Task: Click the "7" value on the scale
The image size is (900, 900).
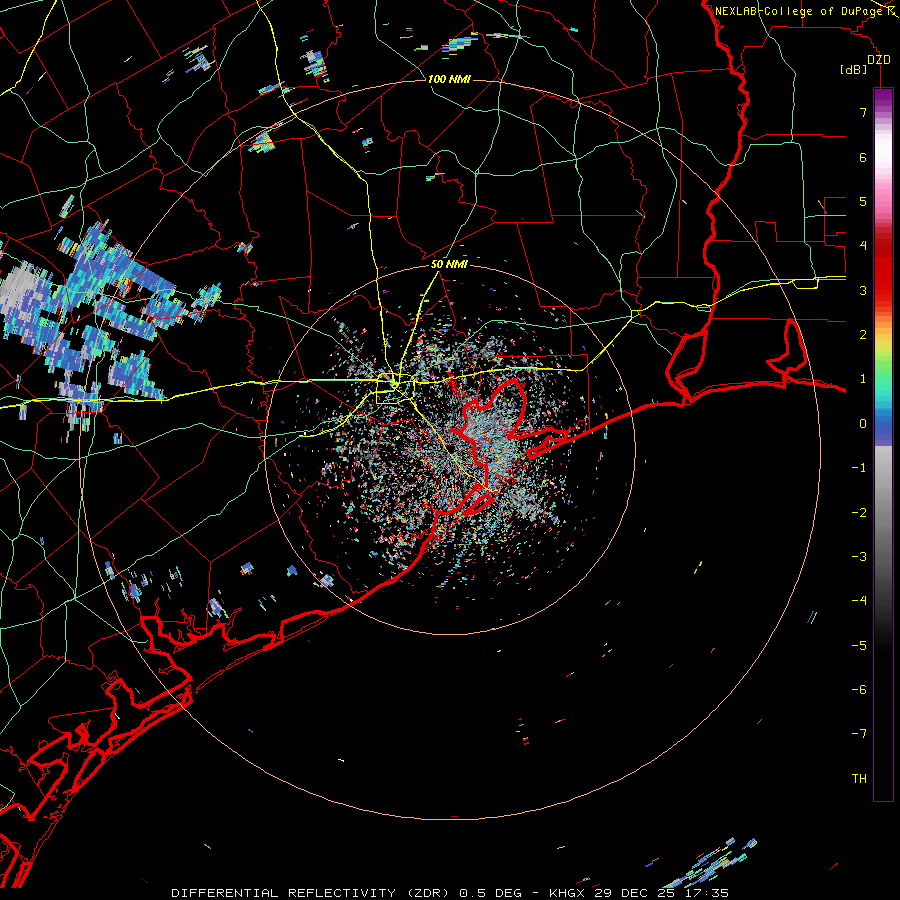Action: [x=863, y=112]
